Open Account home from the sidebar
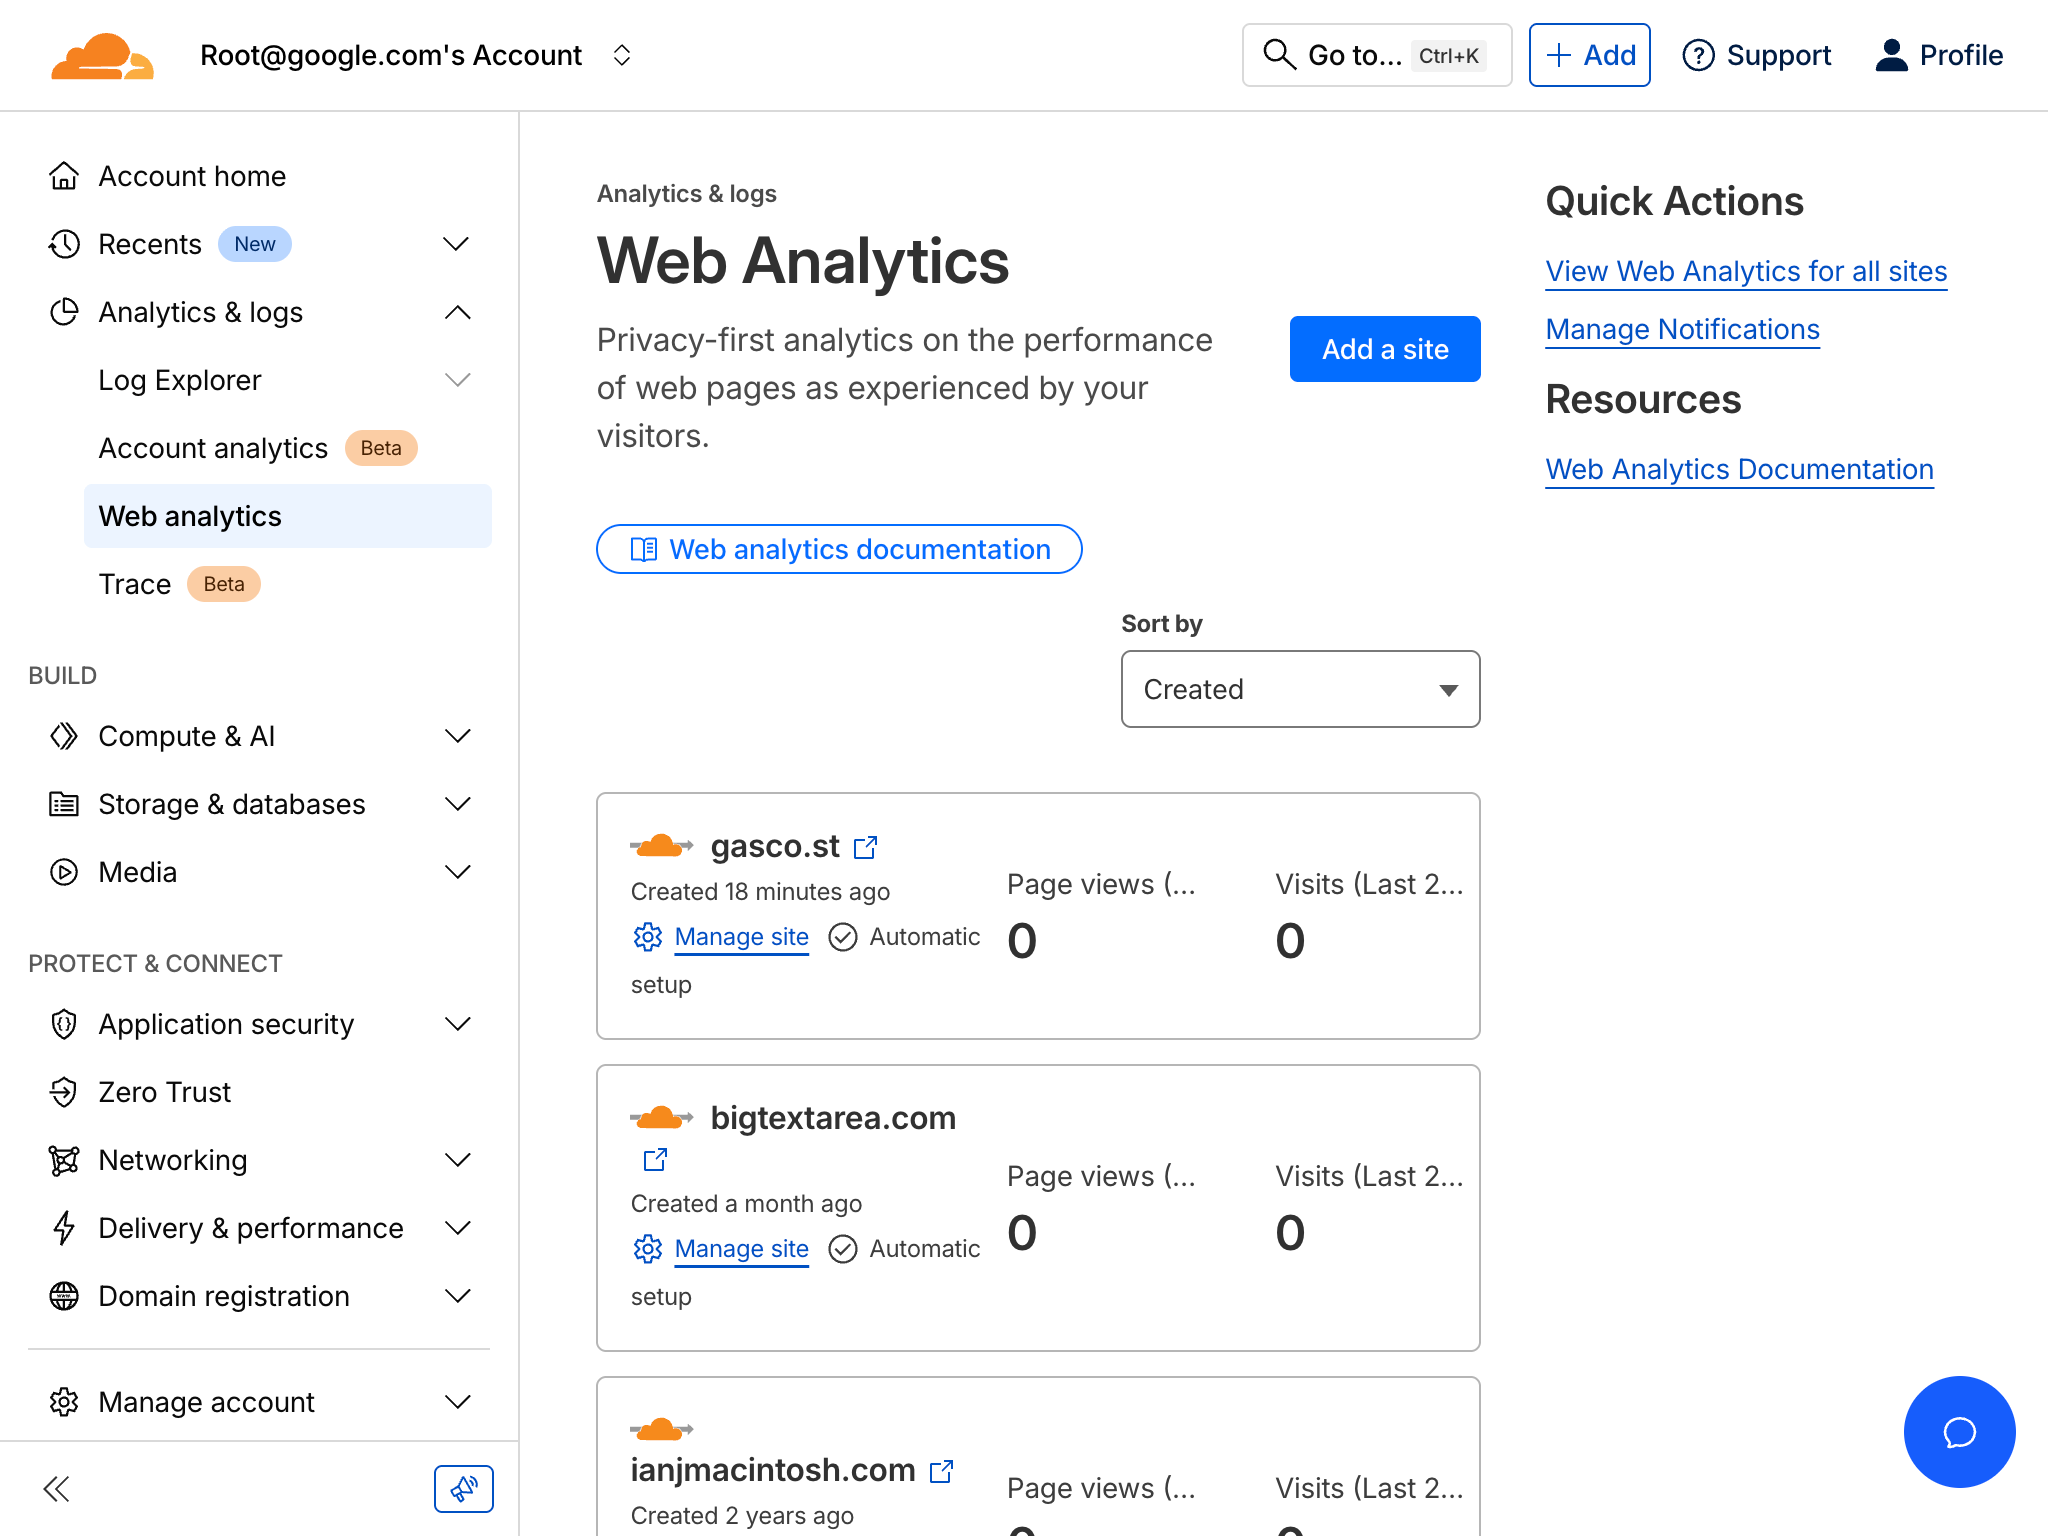 pyautogui.click(x=192, y=176)
